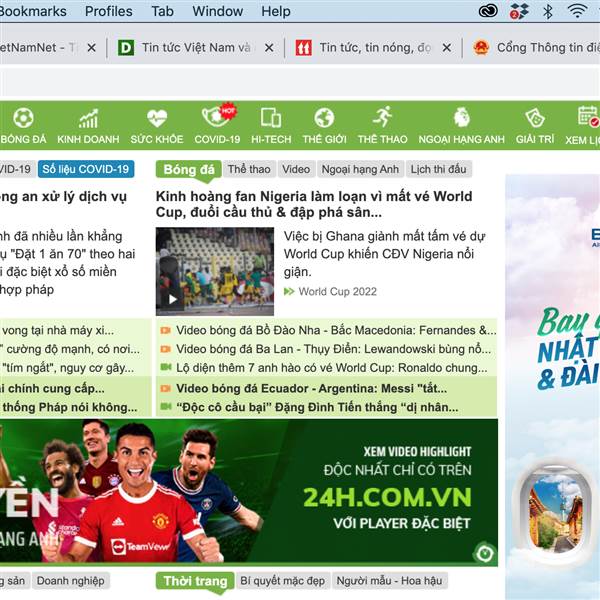
Task: Click the Creative Cloud menu bar icon
Action: pos(488,11)
